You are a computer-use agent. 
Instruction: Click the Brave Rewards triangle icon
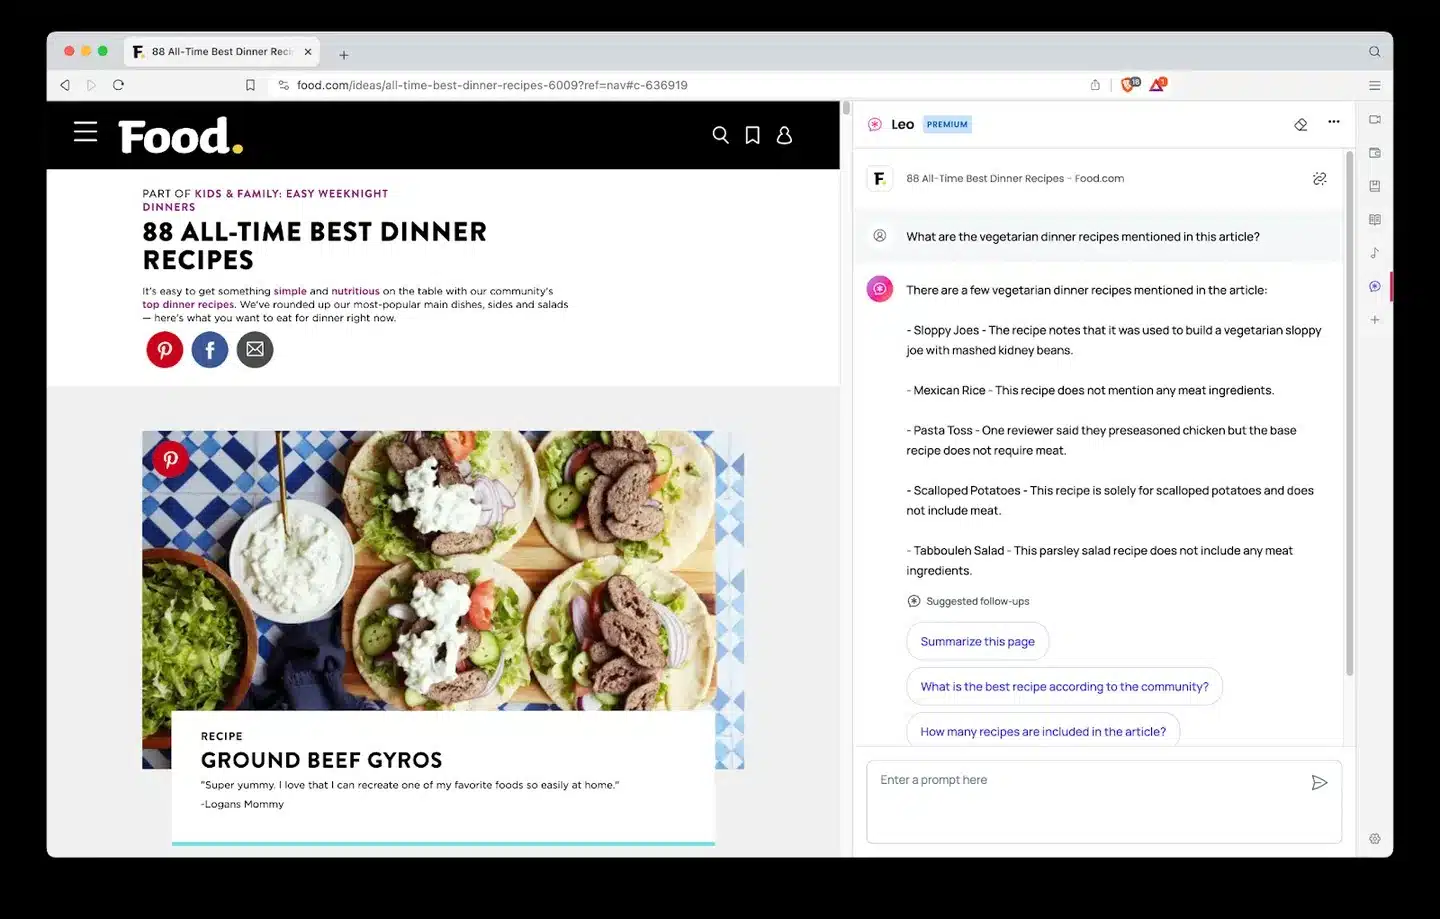(x=1157, y=85)
